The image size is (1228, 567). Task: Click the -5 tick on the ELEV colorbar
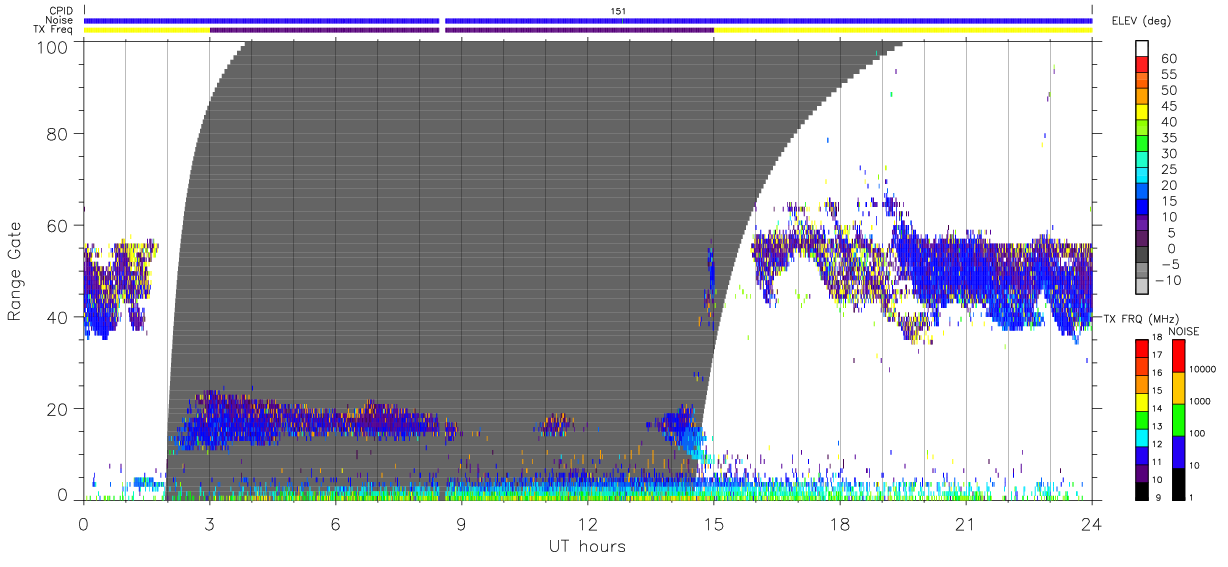click(x=1169, y=265)
